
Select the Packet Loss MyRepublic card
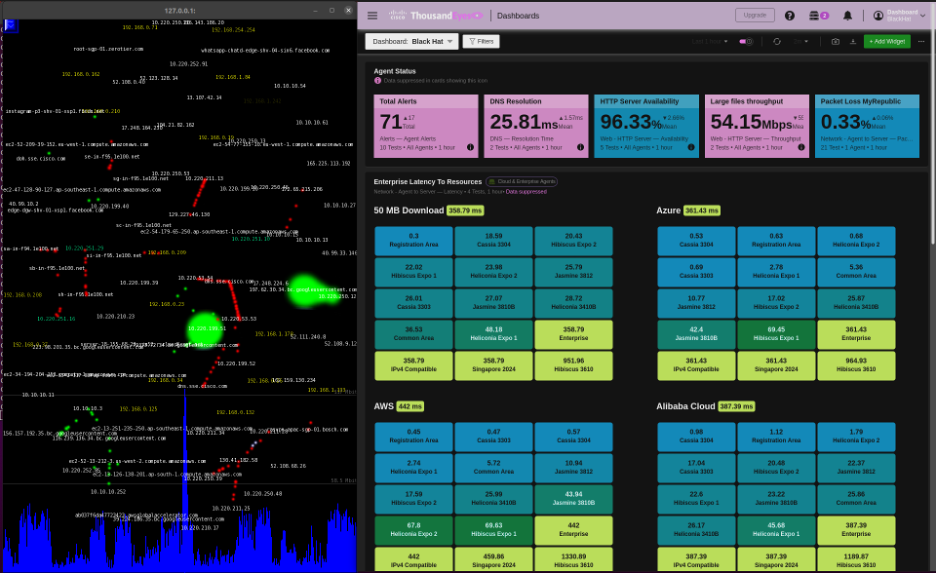point(867,126)
